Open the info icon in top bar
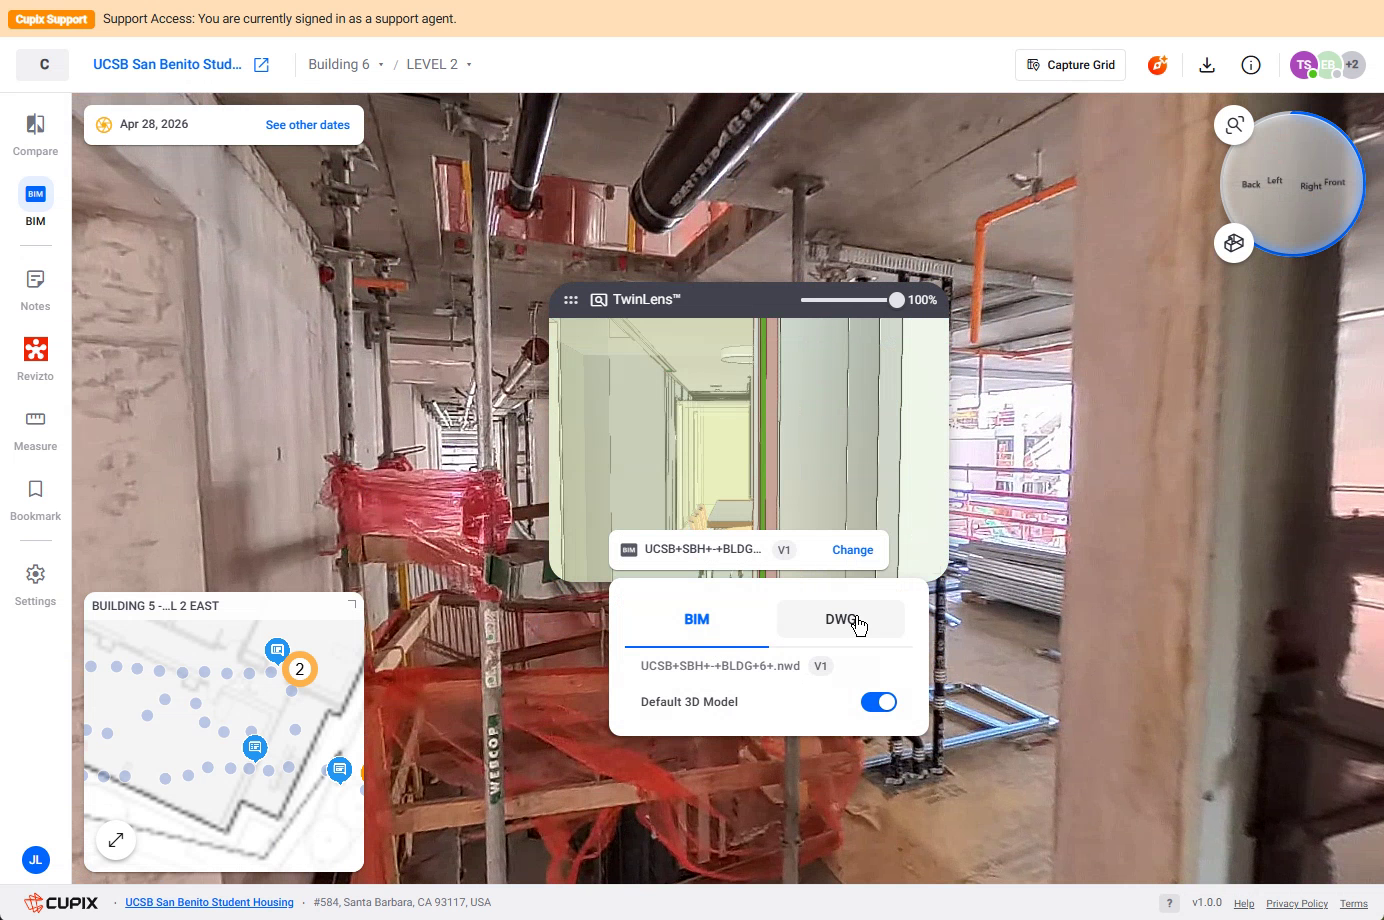The height and width of the screenshot is (920, 1384). point(1251,65)
